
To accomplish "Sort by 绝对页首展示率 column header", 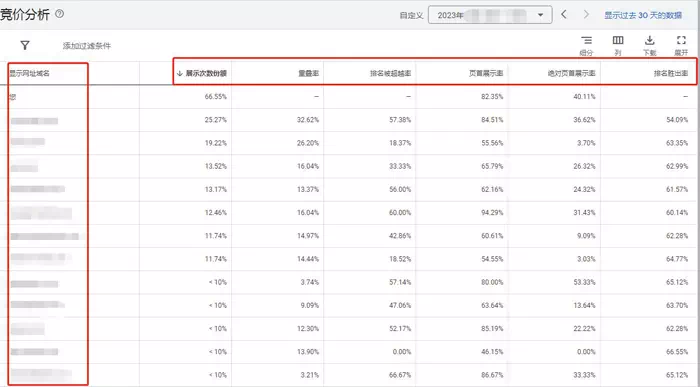I will pyautogui.click(x=571, y=73).
